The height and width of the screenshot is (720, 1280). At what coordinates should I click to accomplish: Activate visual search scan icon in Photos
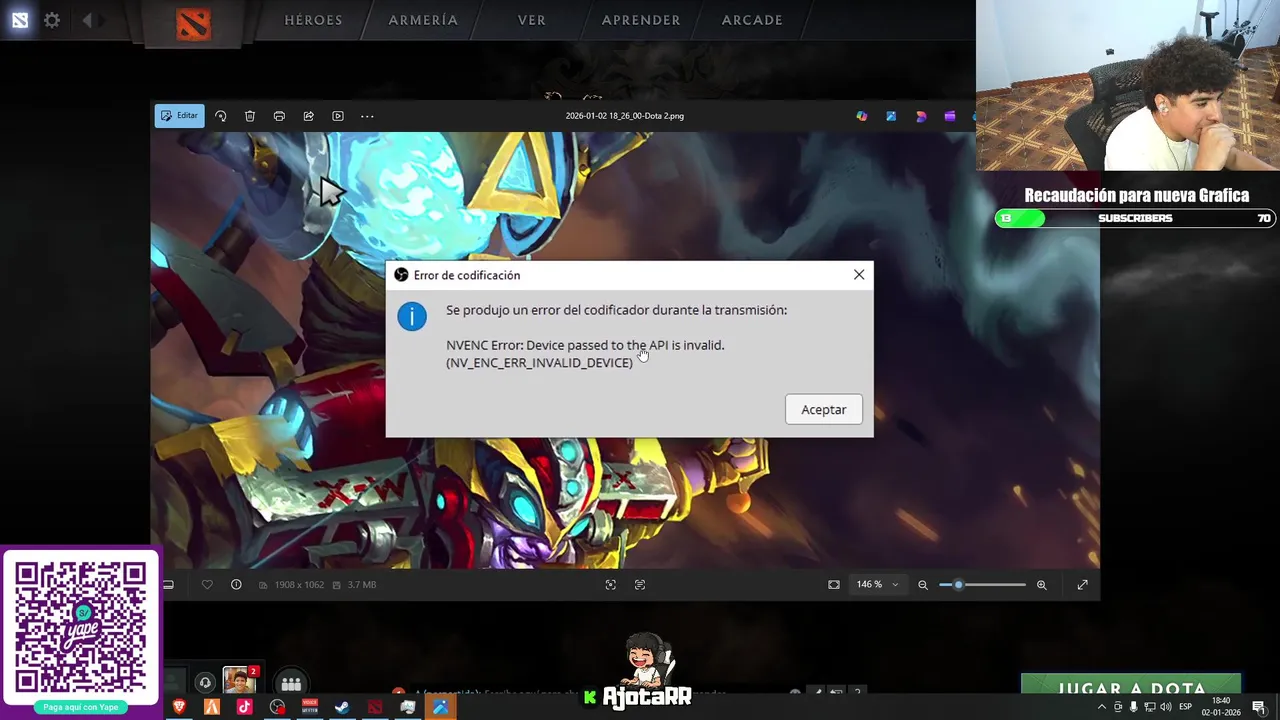[x=611, y=585]
